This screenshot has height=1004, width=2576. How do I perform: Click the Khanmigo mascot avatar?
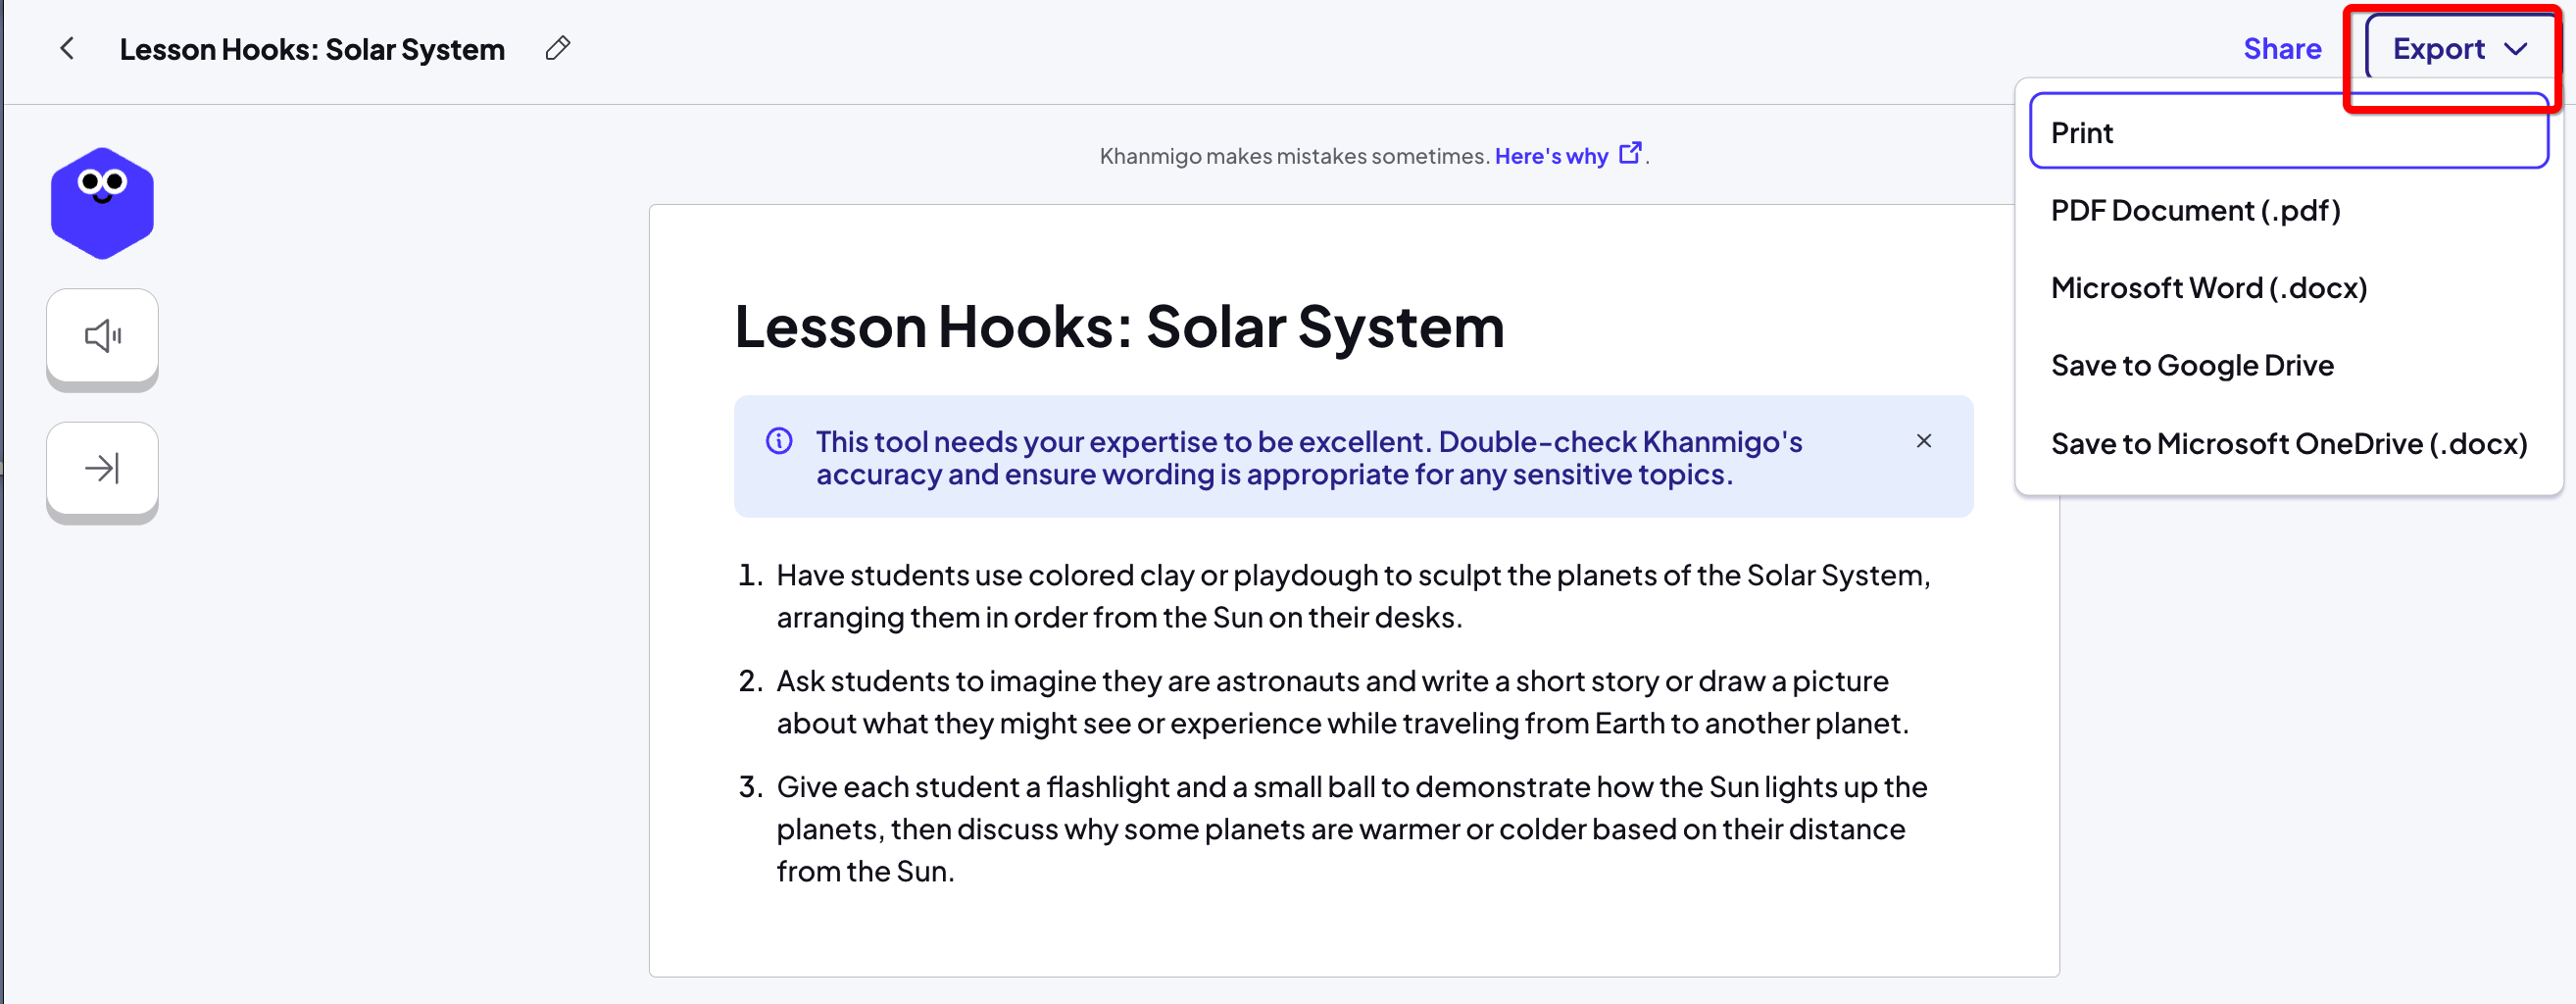(102, 203)
